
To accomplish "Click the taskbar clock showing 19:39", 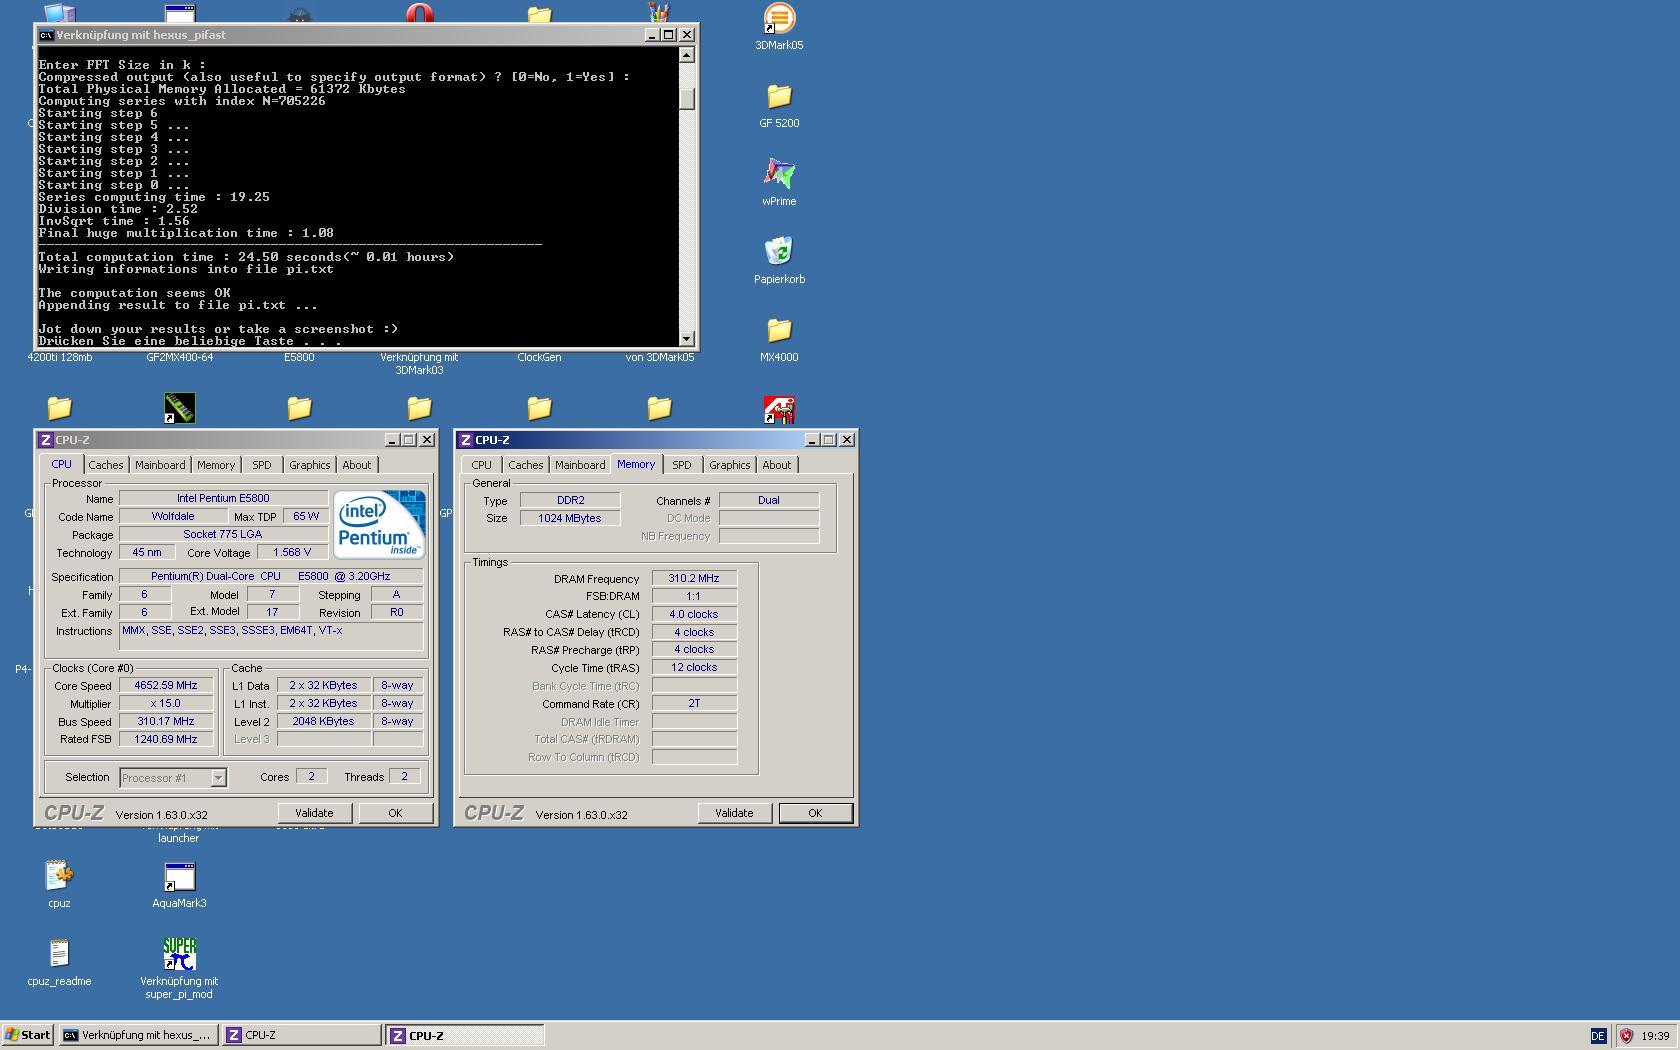I will [1655, 1036].
